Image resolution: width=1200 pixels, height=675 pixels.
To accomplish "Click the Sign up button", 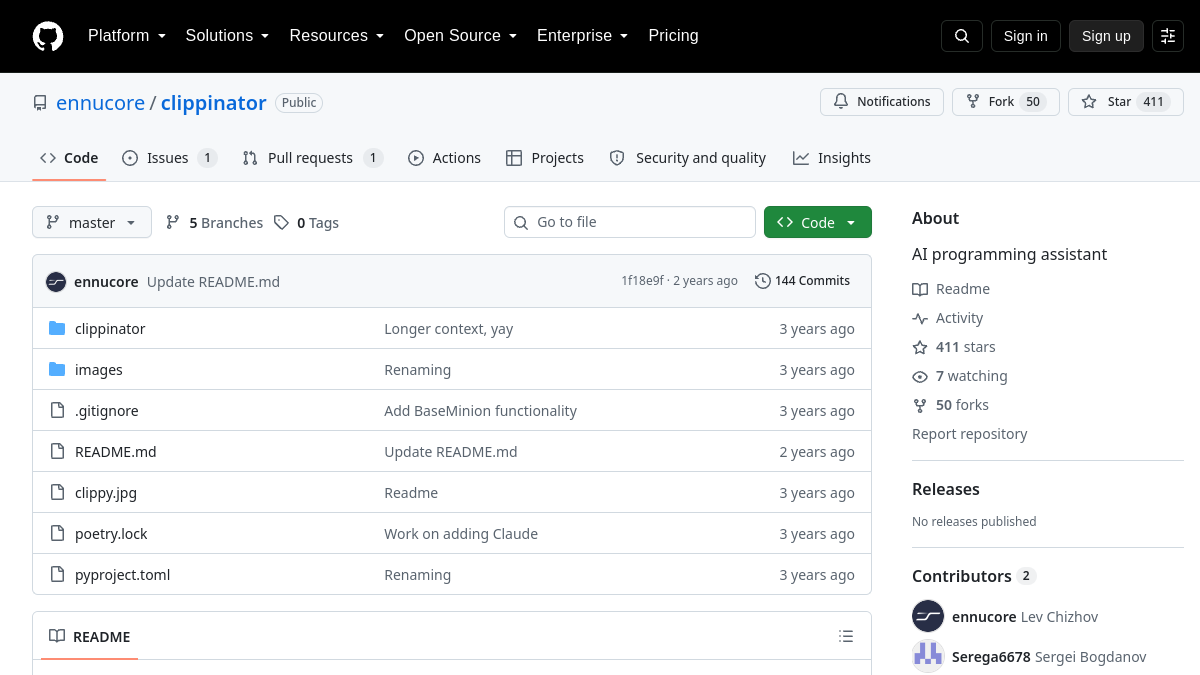I will coord(1106,36).
